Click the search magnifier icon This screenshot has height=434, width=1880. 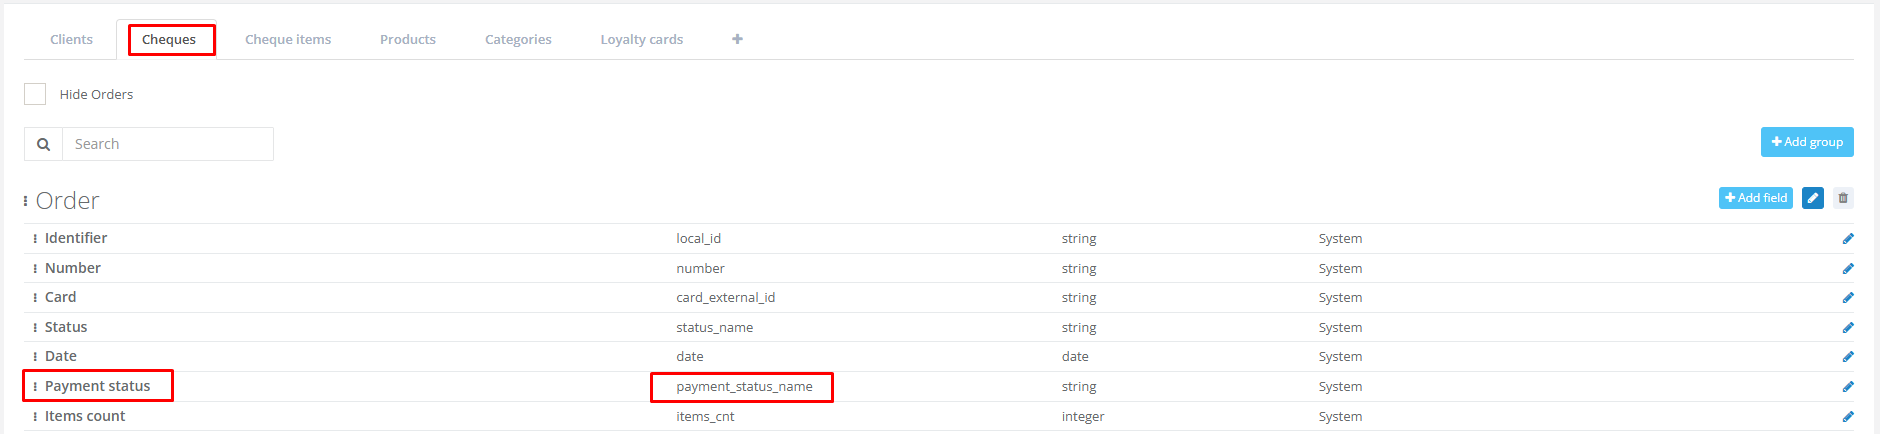(44, 144)
